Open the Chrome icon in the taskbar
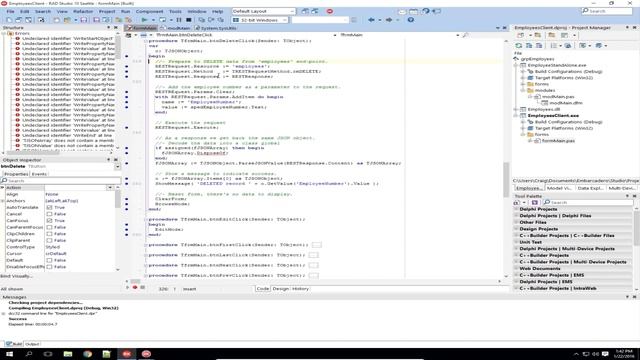The image size is (640, 360). [x=87, y=354]
